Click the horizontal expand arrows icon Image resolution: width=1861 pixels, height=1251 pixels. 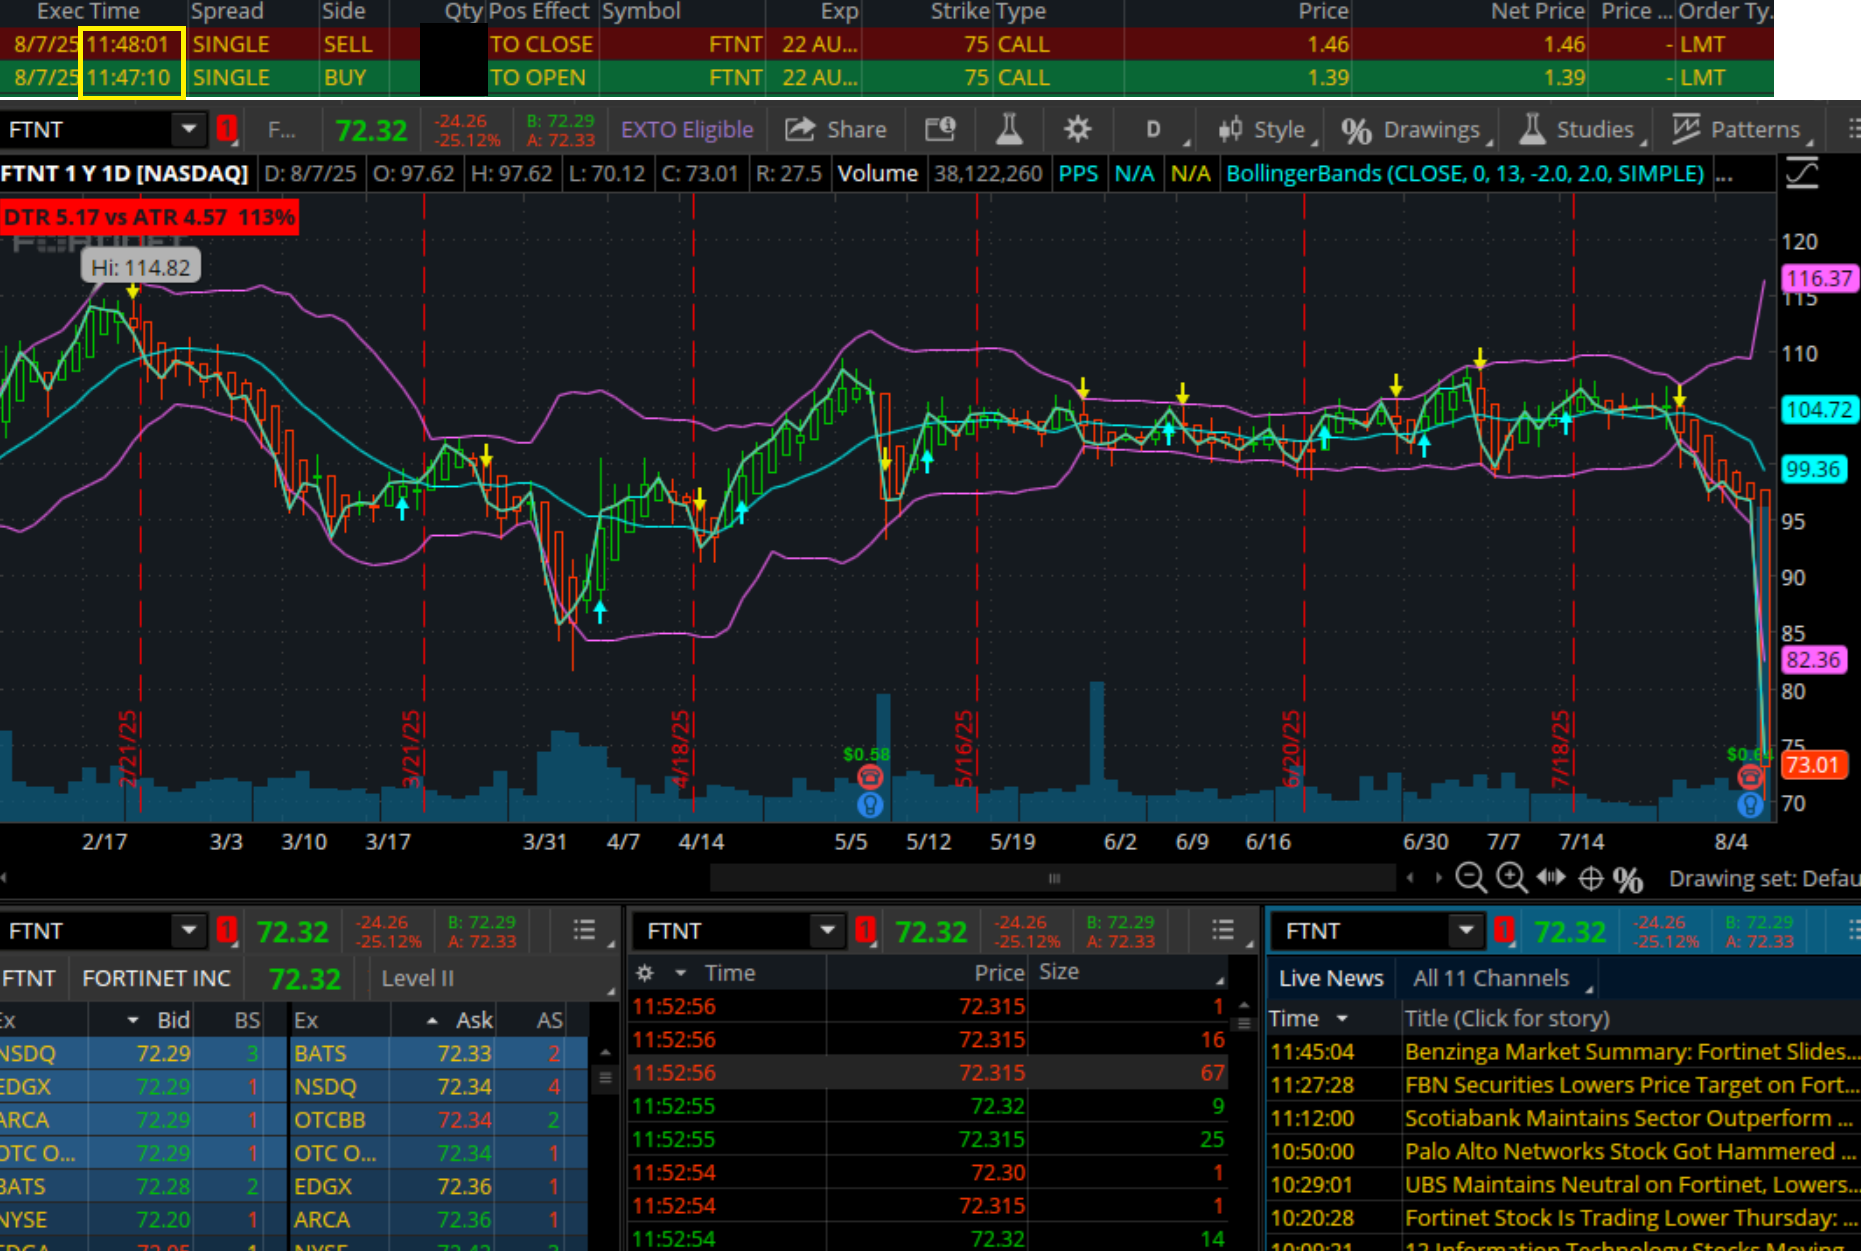point(1551,878)
